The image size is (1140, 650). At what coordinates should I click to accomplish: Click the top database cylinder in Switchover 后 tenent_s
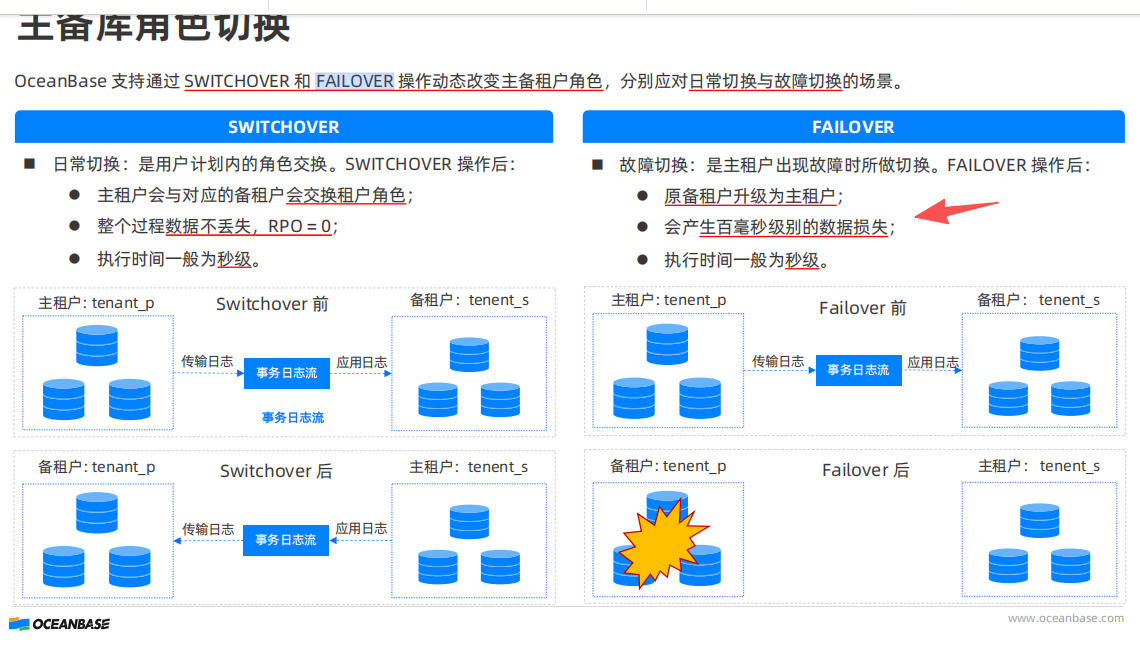[x=469, y=522]
